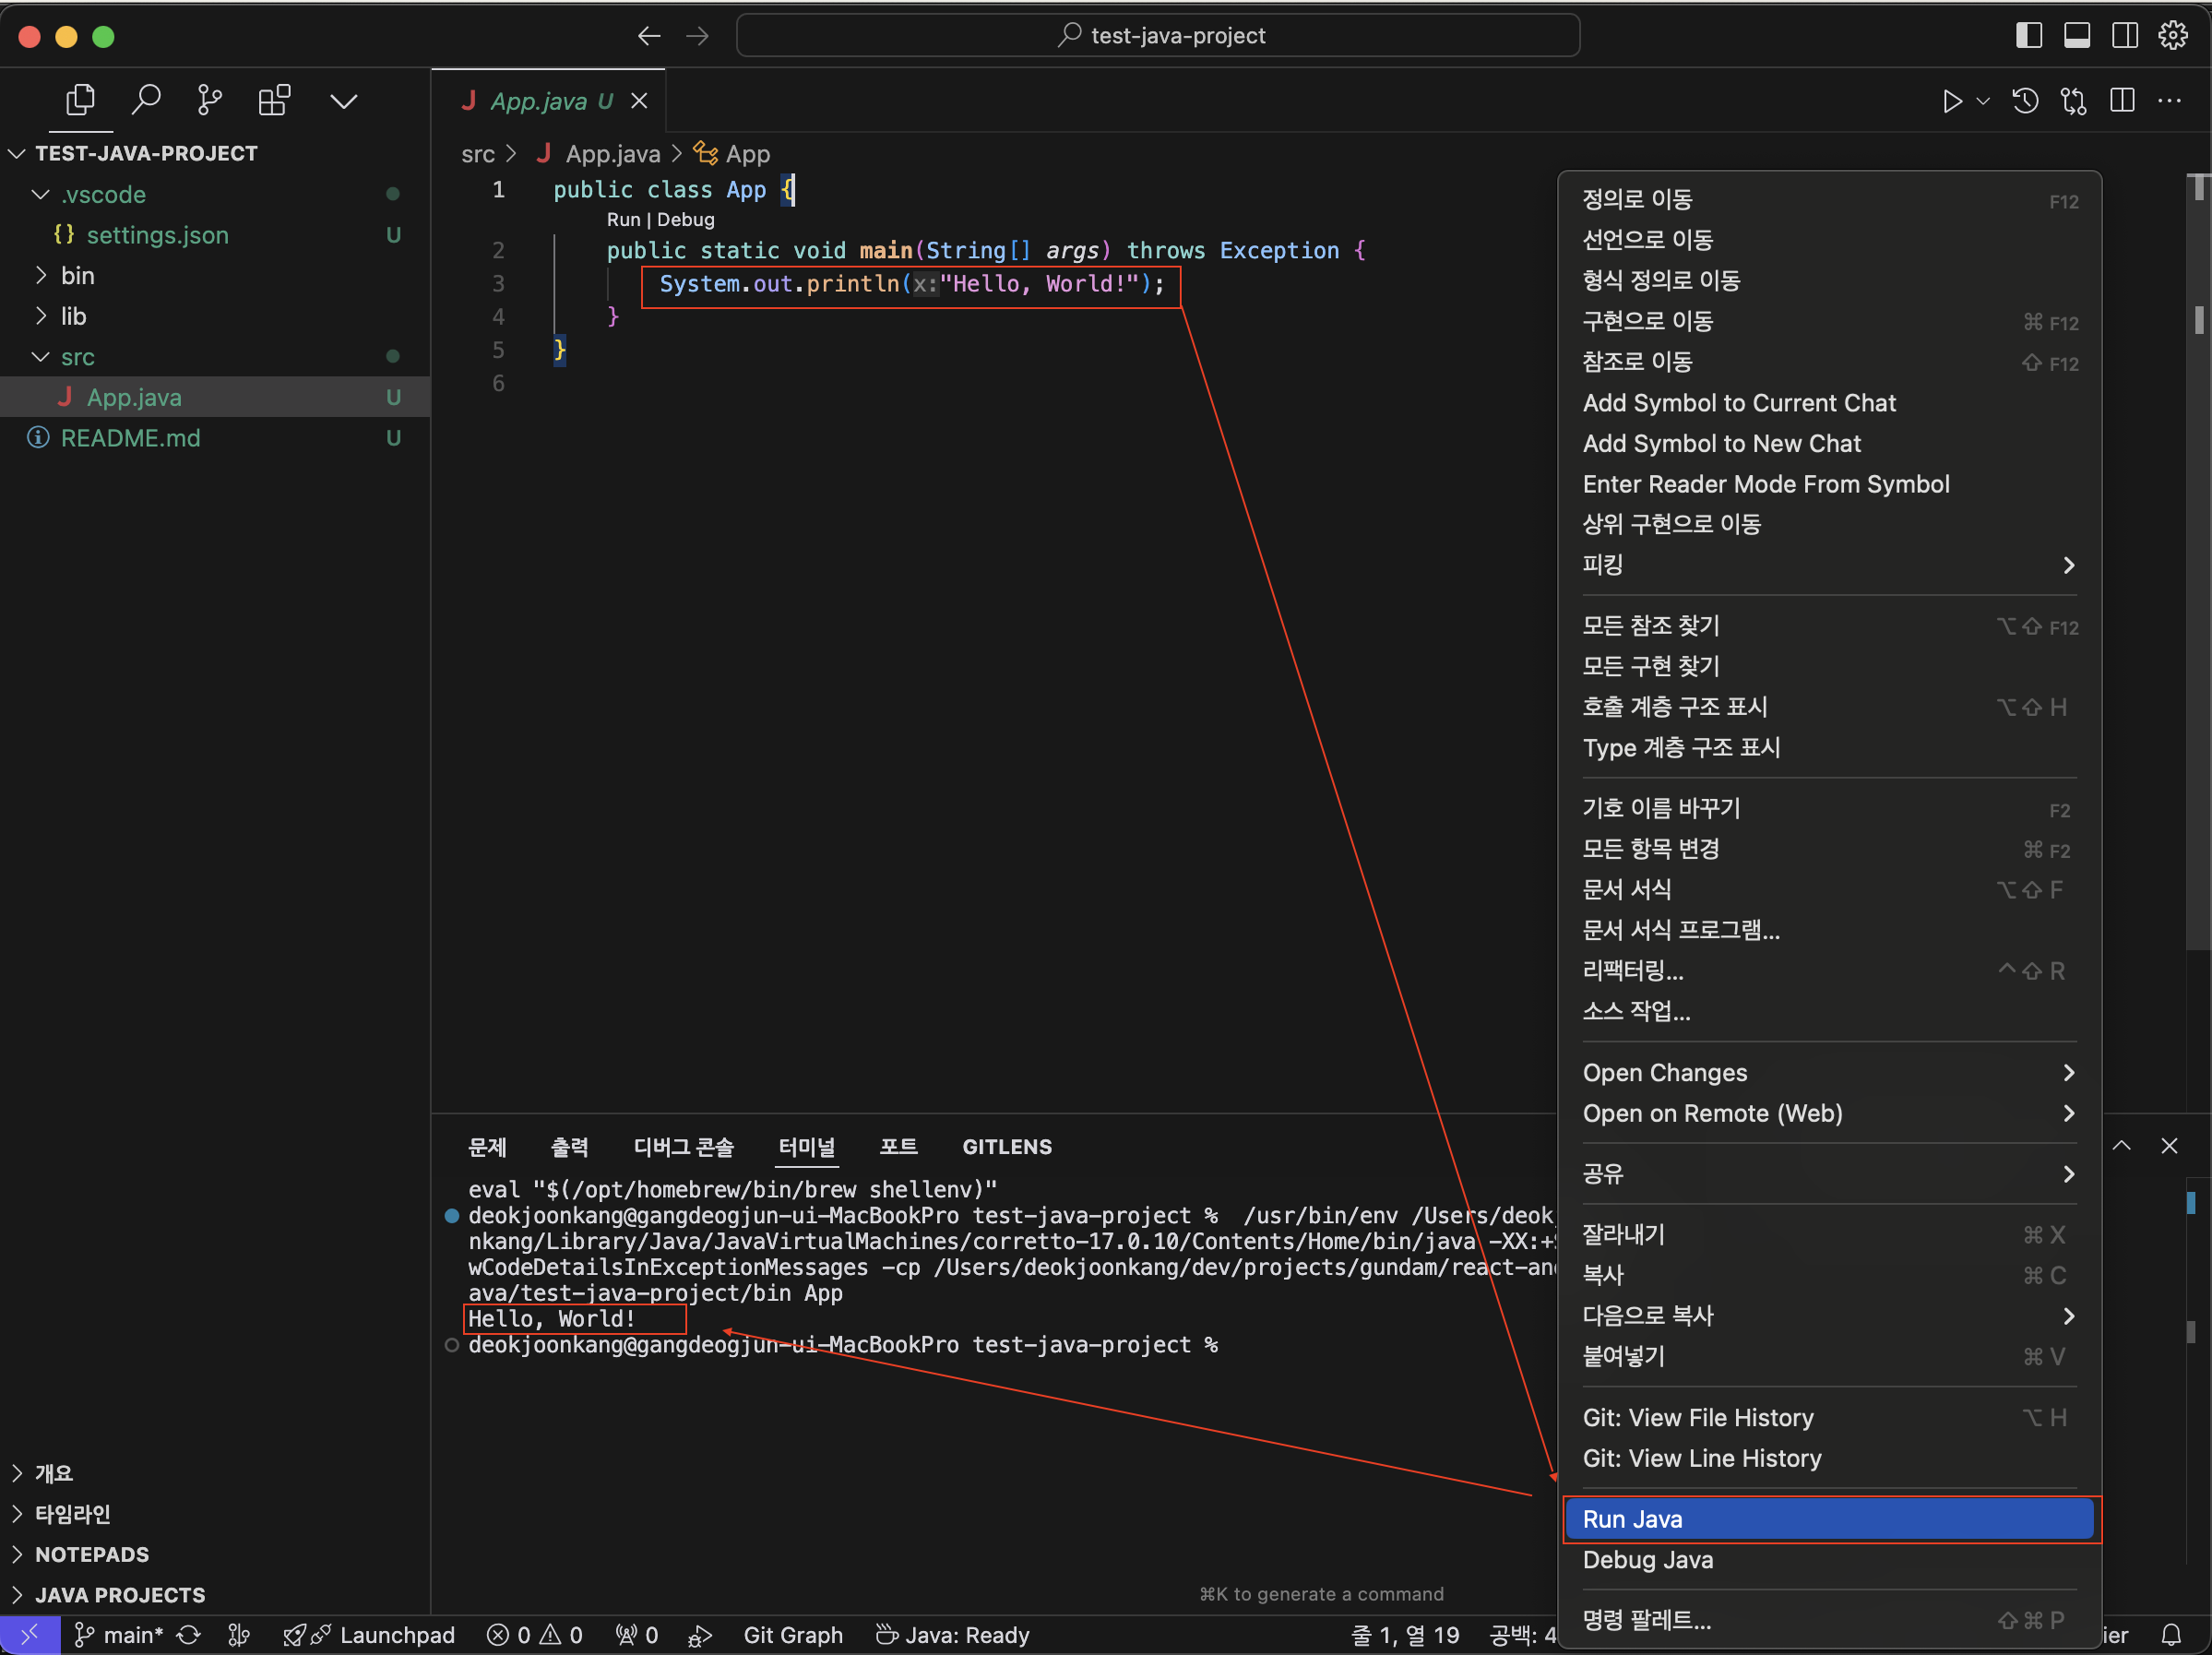This screenshot has height=1655, width=2212.
Task: Expand the JAVA PROJECTS section
Action: coord(120,1595)
